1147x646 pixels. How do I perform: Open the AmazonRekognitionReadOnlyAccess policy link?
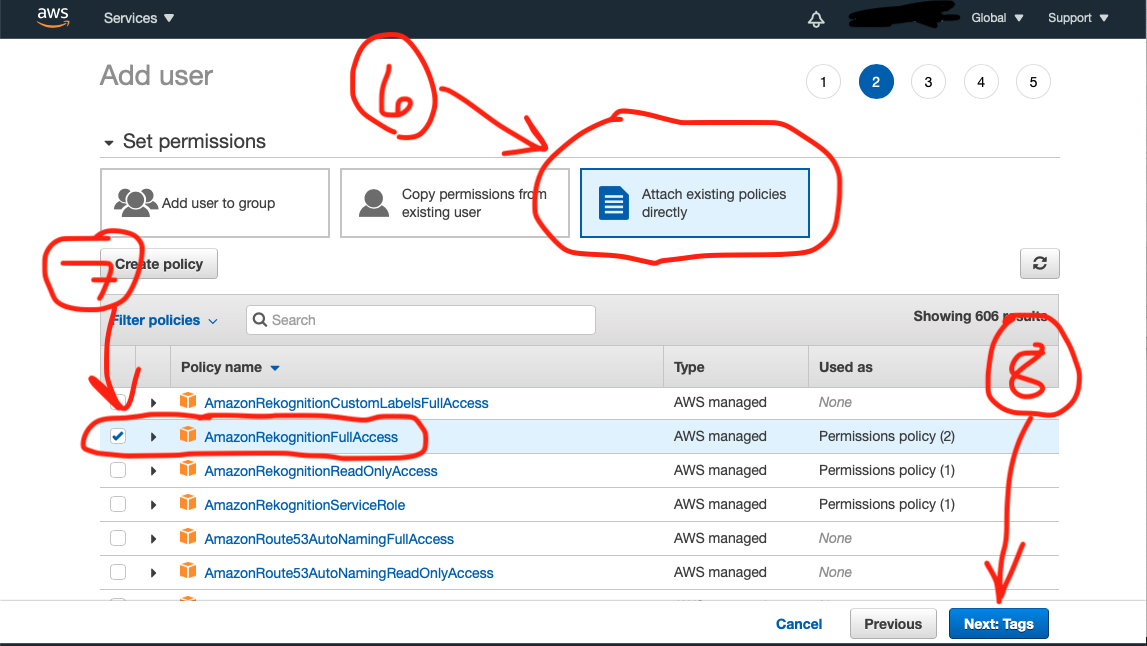(x=320, y=471)
